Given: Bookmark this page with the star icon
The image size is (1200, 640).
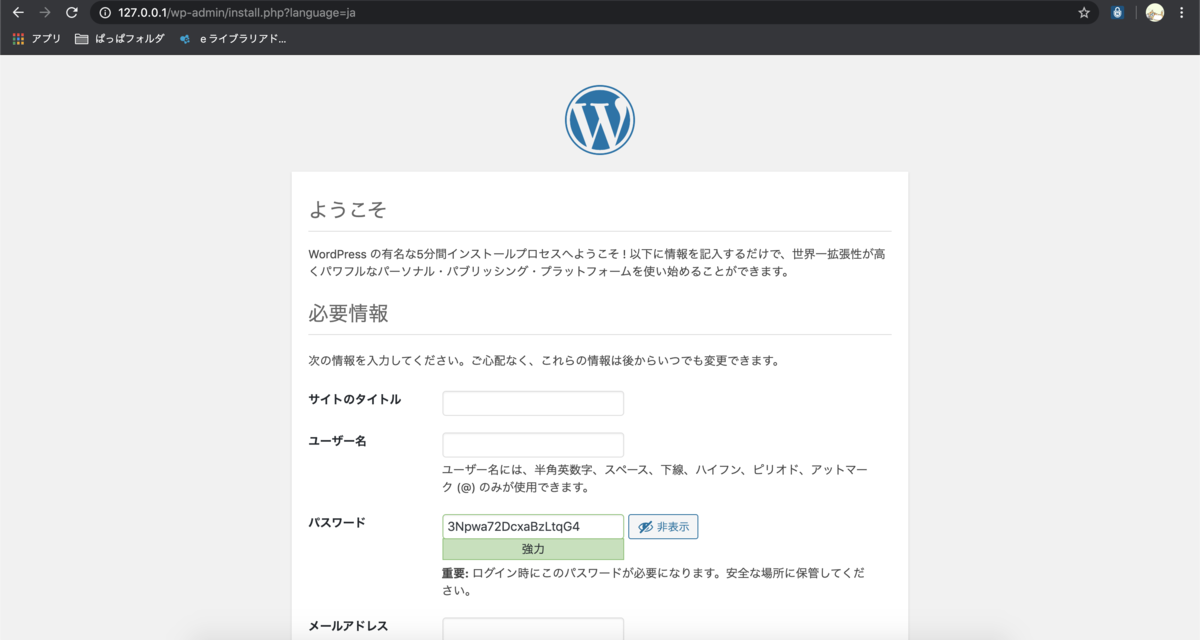Looking at the screenshot, I should pos(1084,13).
